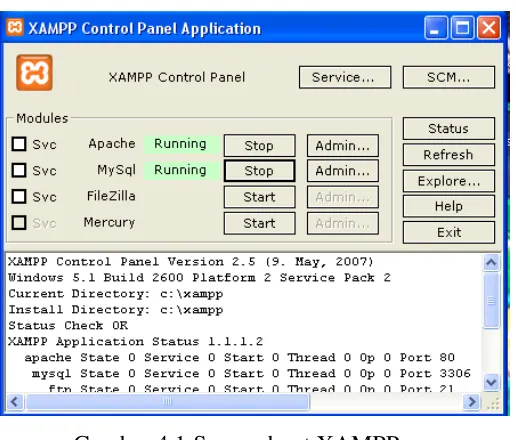Screen dimensions: 516x440
Task: Open Admin for Apache
Action: 343,146
